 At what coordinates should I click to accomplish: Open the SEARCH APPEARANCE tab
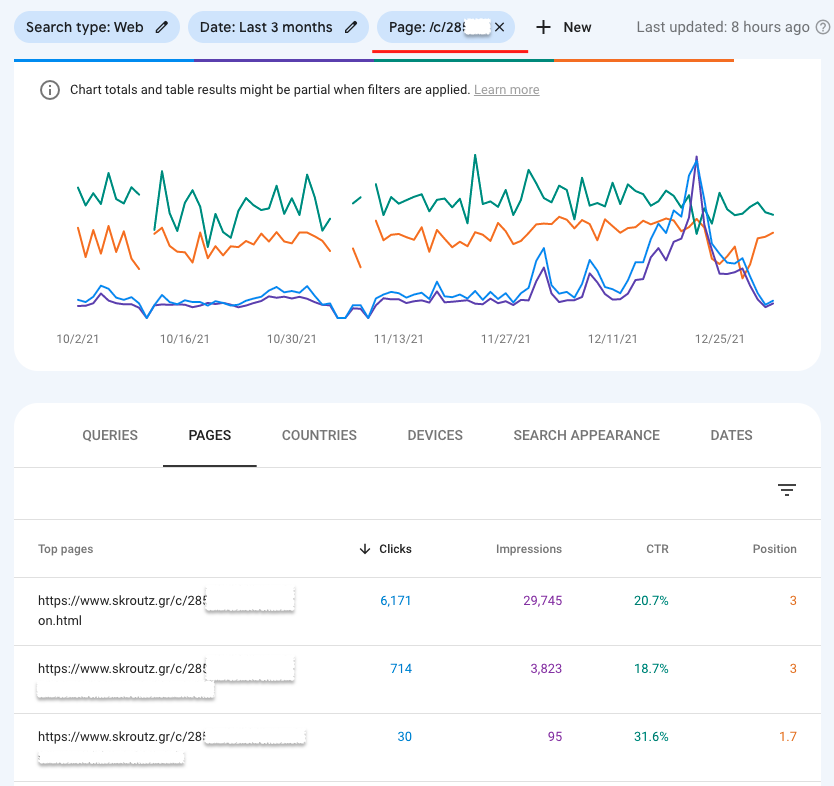[x=587, y=436]
